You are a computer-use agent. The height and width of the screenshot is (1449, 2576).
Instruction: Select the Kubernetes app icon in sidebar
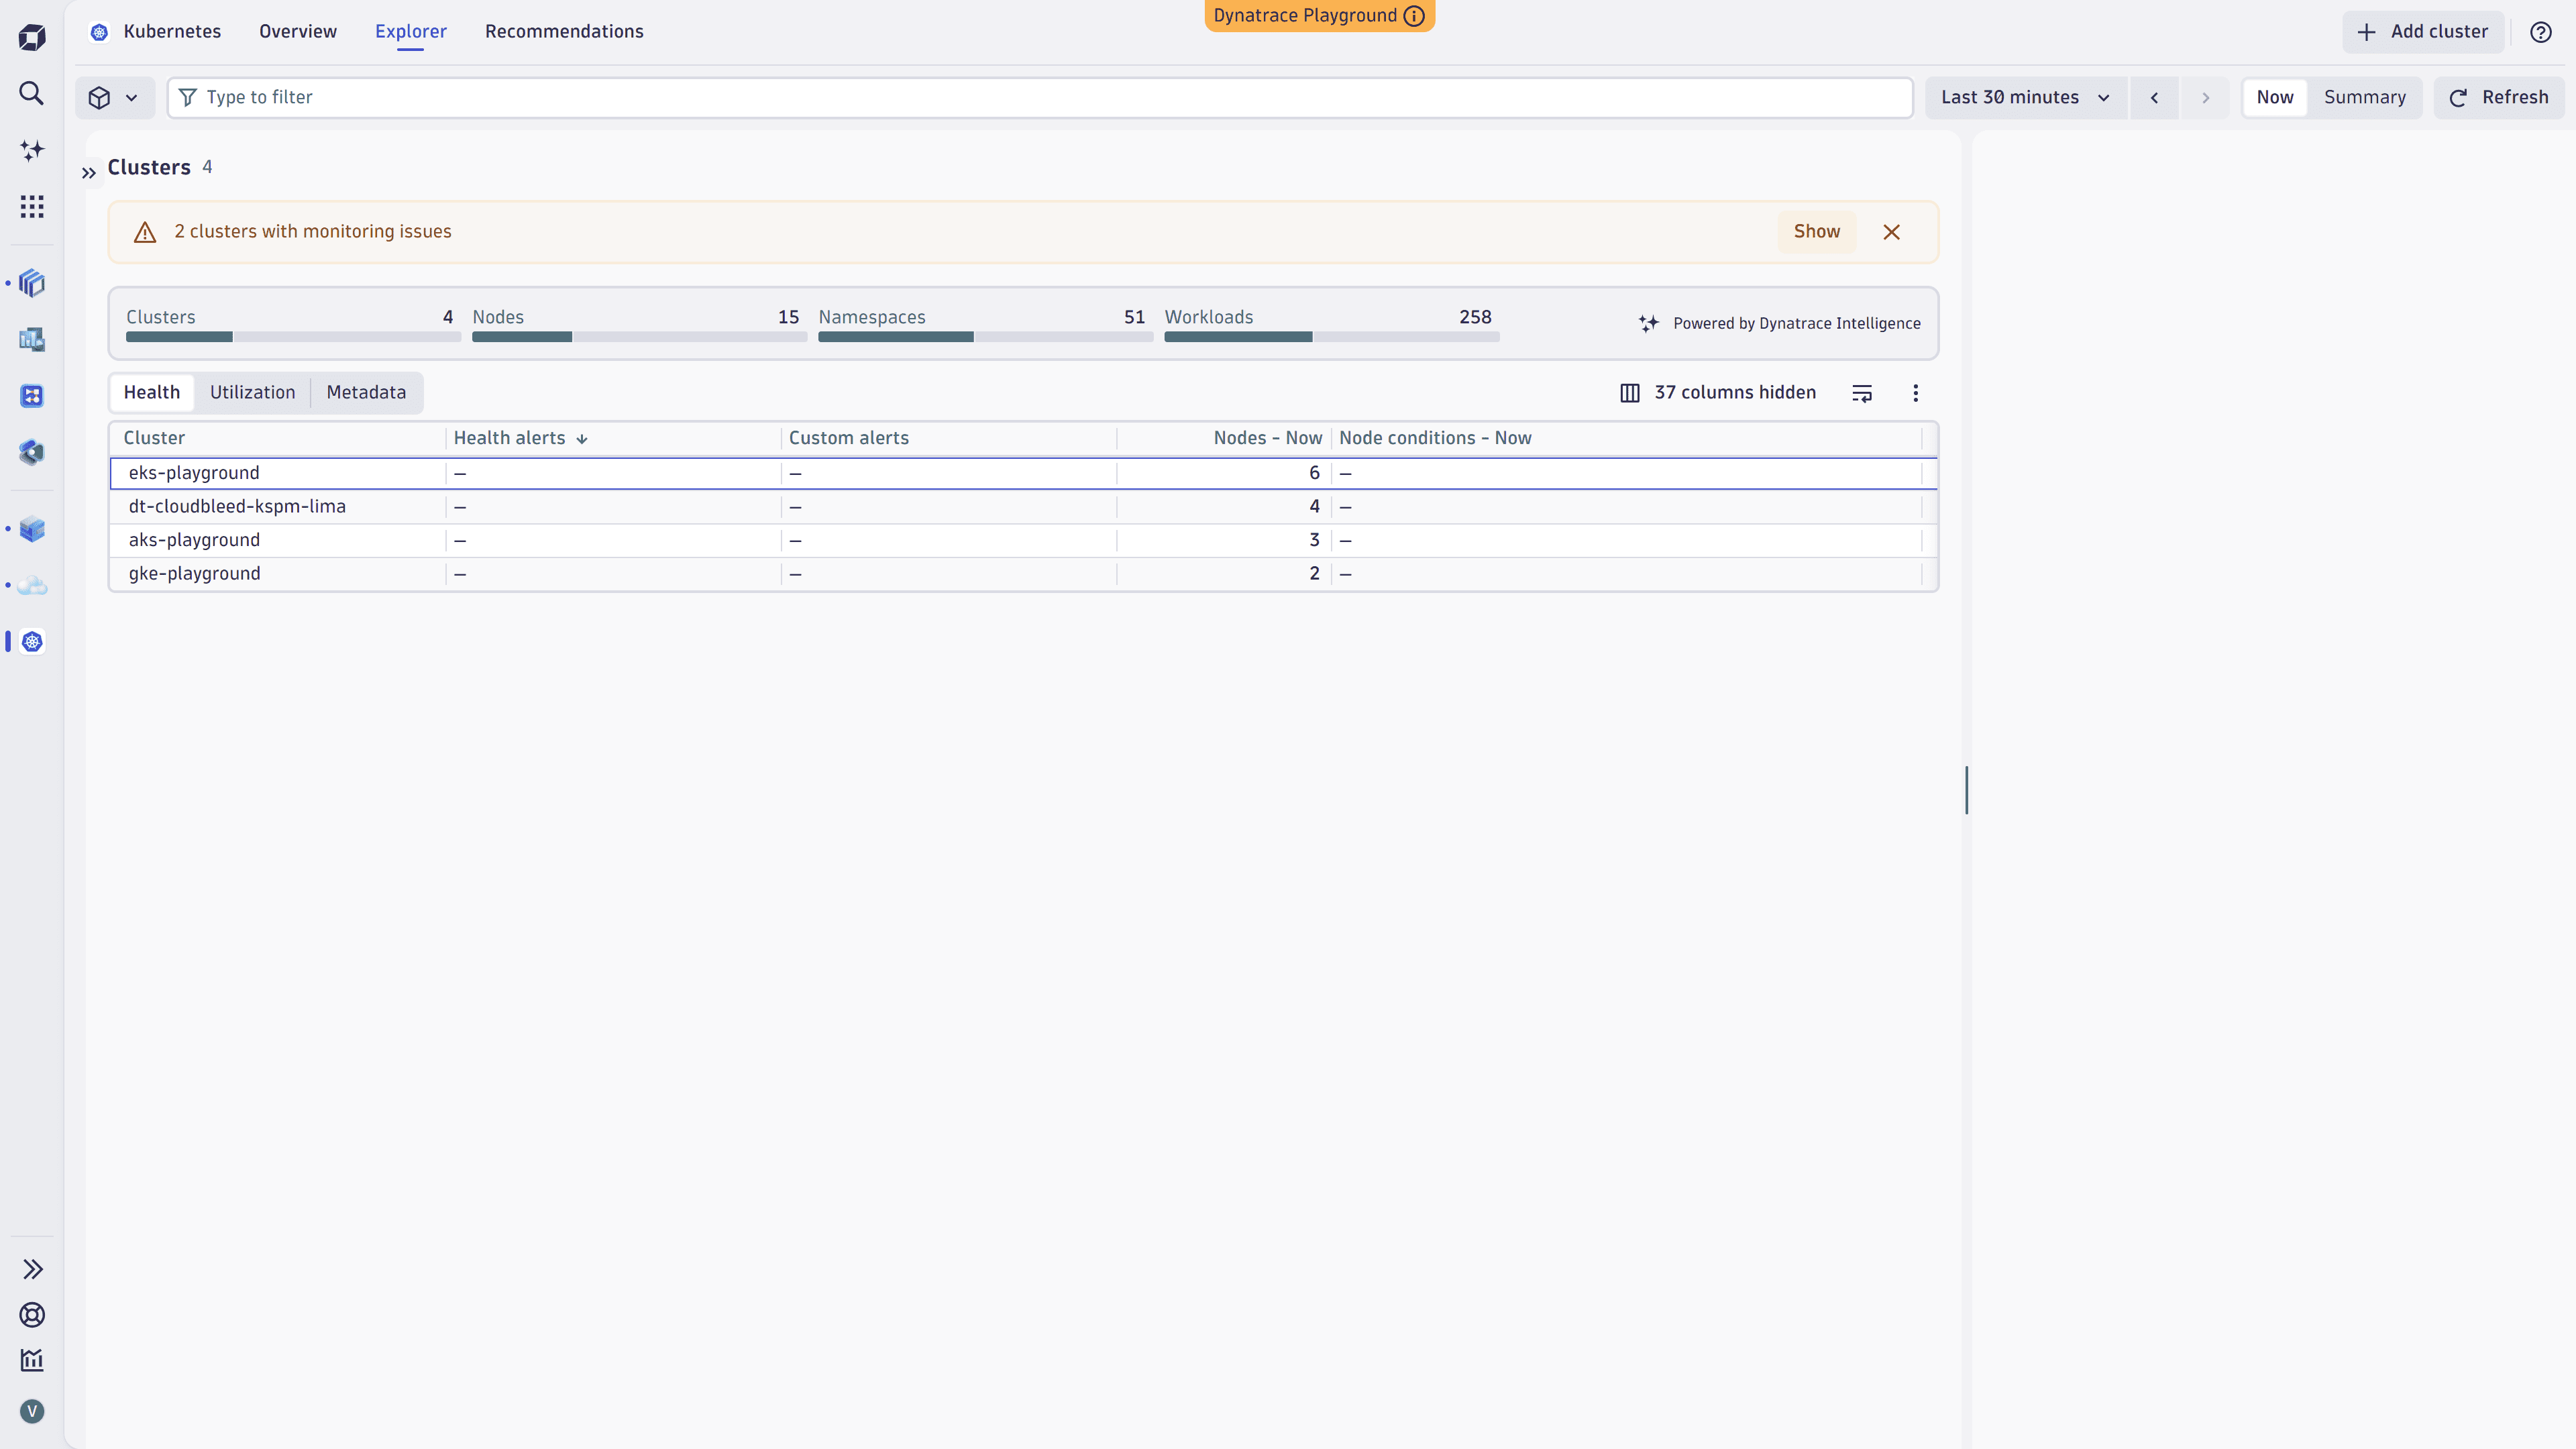click(32, 641)
